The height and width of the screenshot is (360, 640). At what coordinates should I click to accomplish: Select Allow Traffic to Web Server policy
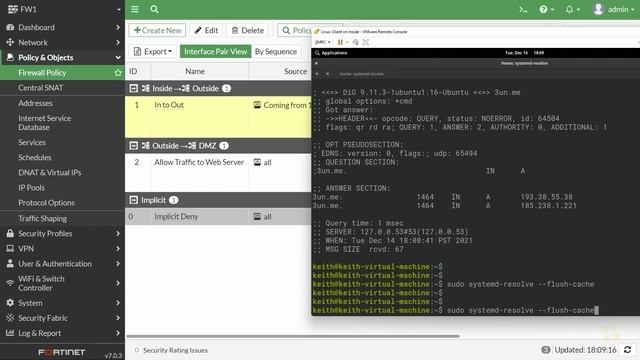point(218,172)
